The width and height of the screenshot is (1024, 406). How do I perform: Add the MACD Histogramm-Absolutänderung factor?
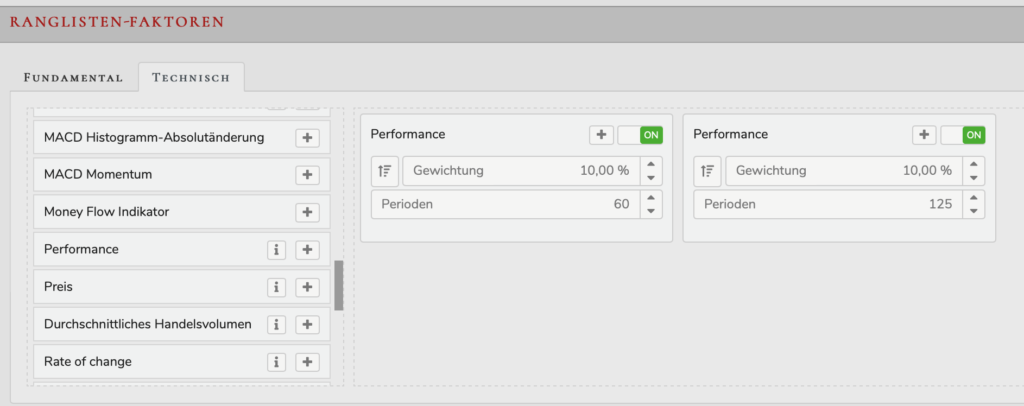pyautogui.click(x=308, y=138)
